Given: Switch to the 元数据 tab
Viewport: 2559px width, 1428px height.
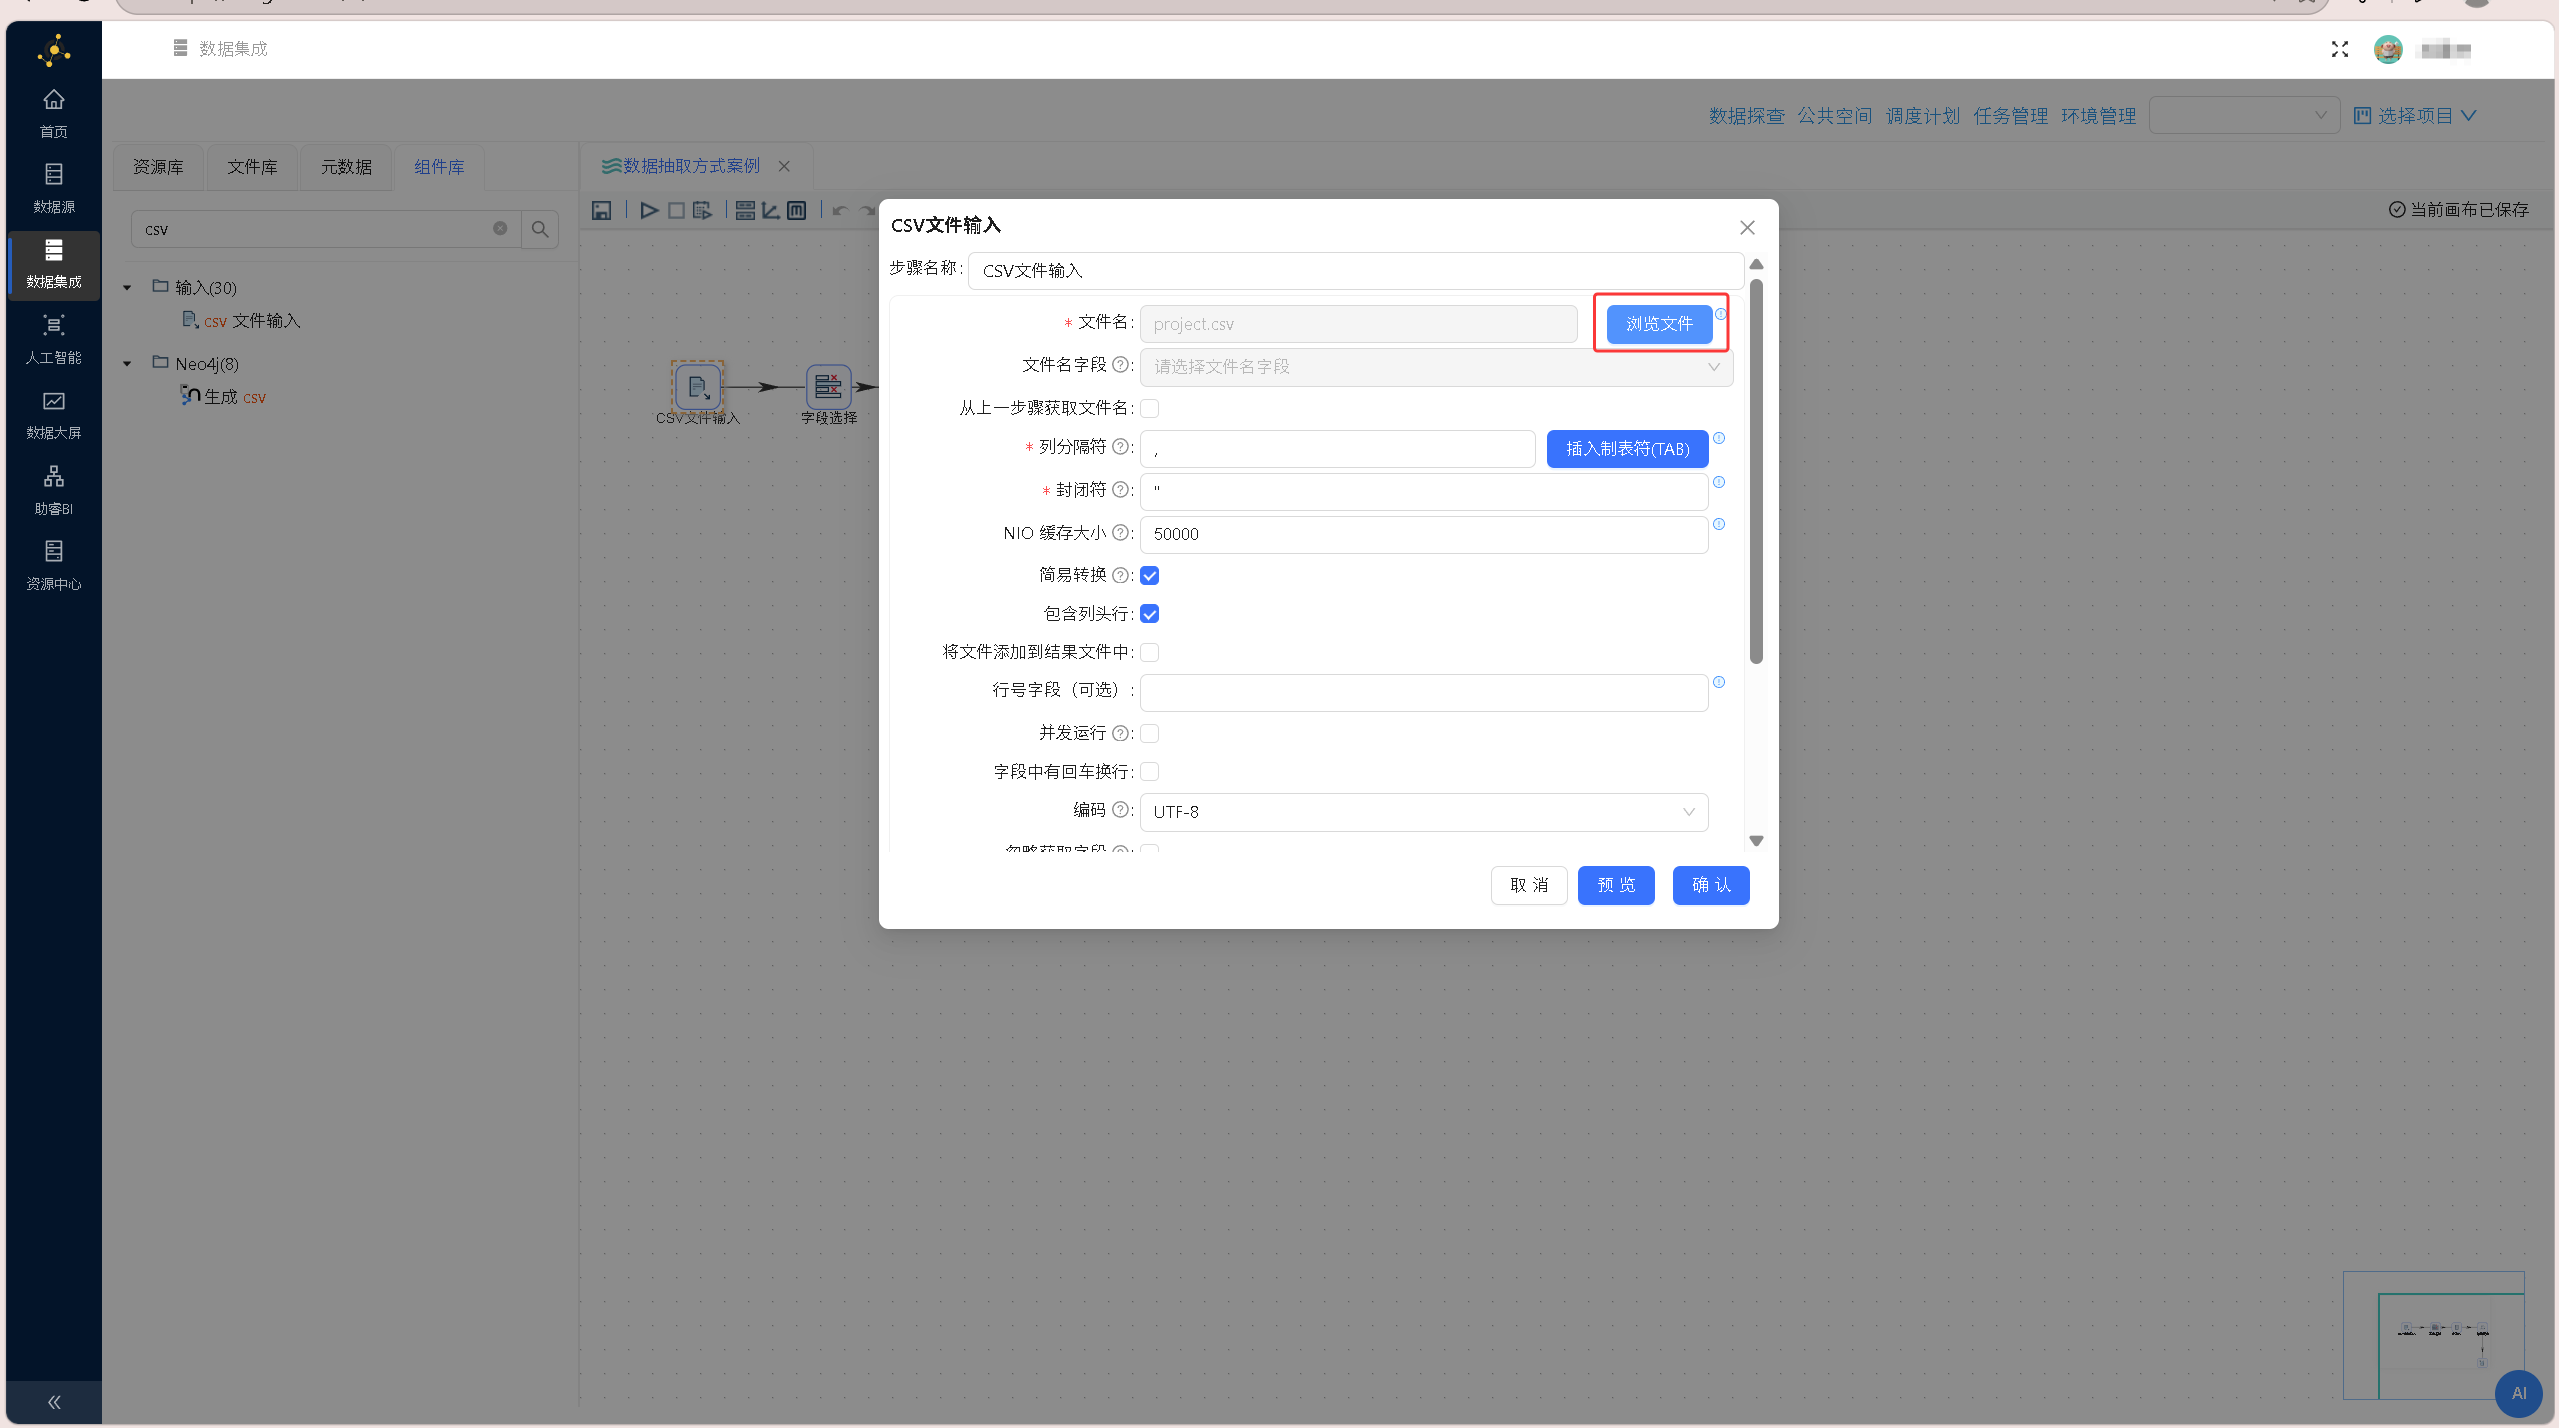Looking at the screenshot, I should click(346, 167).
